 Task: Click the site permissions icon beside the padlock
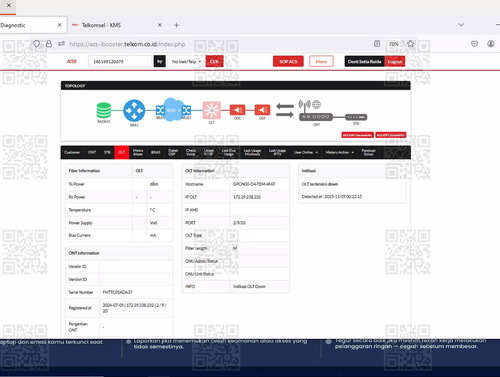tap(61, 44)
